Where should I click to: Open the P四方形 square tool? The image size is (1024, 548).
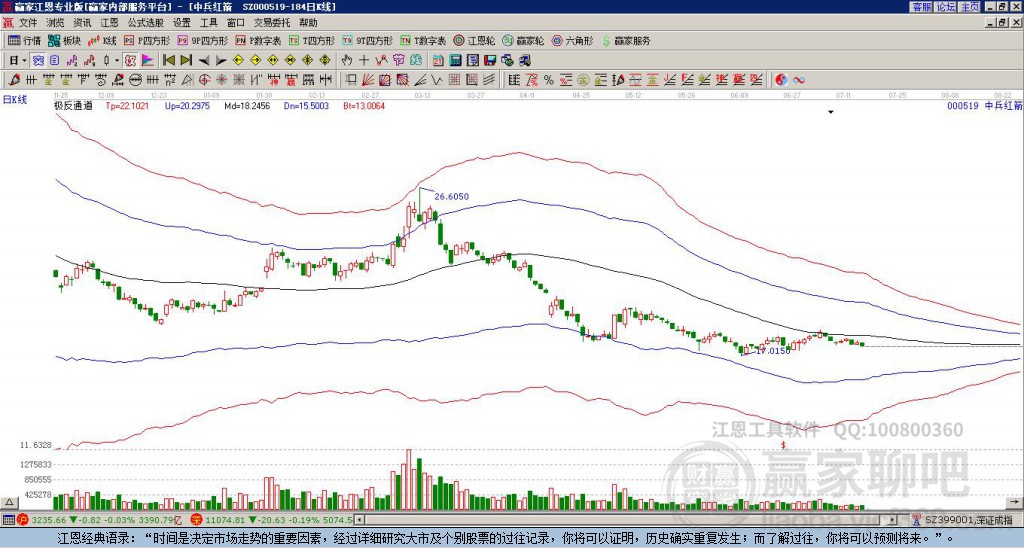[x=147, y=41]
